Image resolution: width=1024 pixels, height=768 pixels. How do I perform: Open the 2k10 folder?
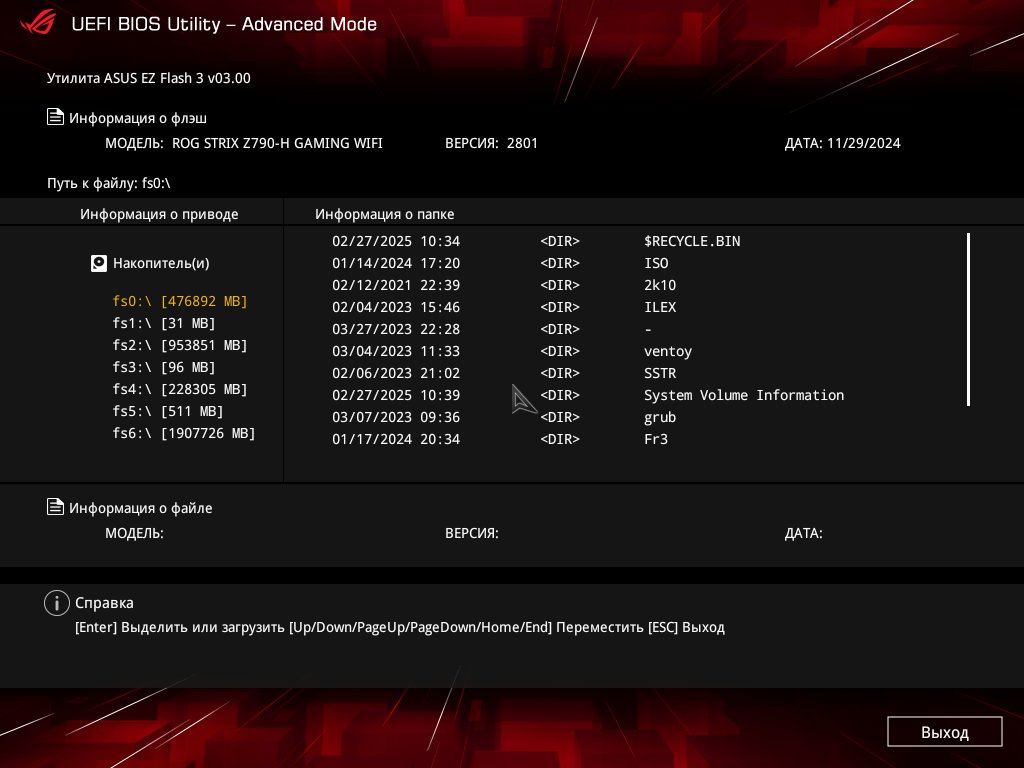coord(660,285)
